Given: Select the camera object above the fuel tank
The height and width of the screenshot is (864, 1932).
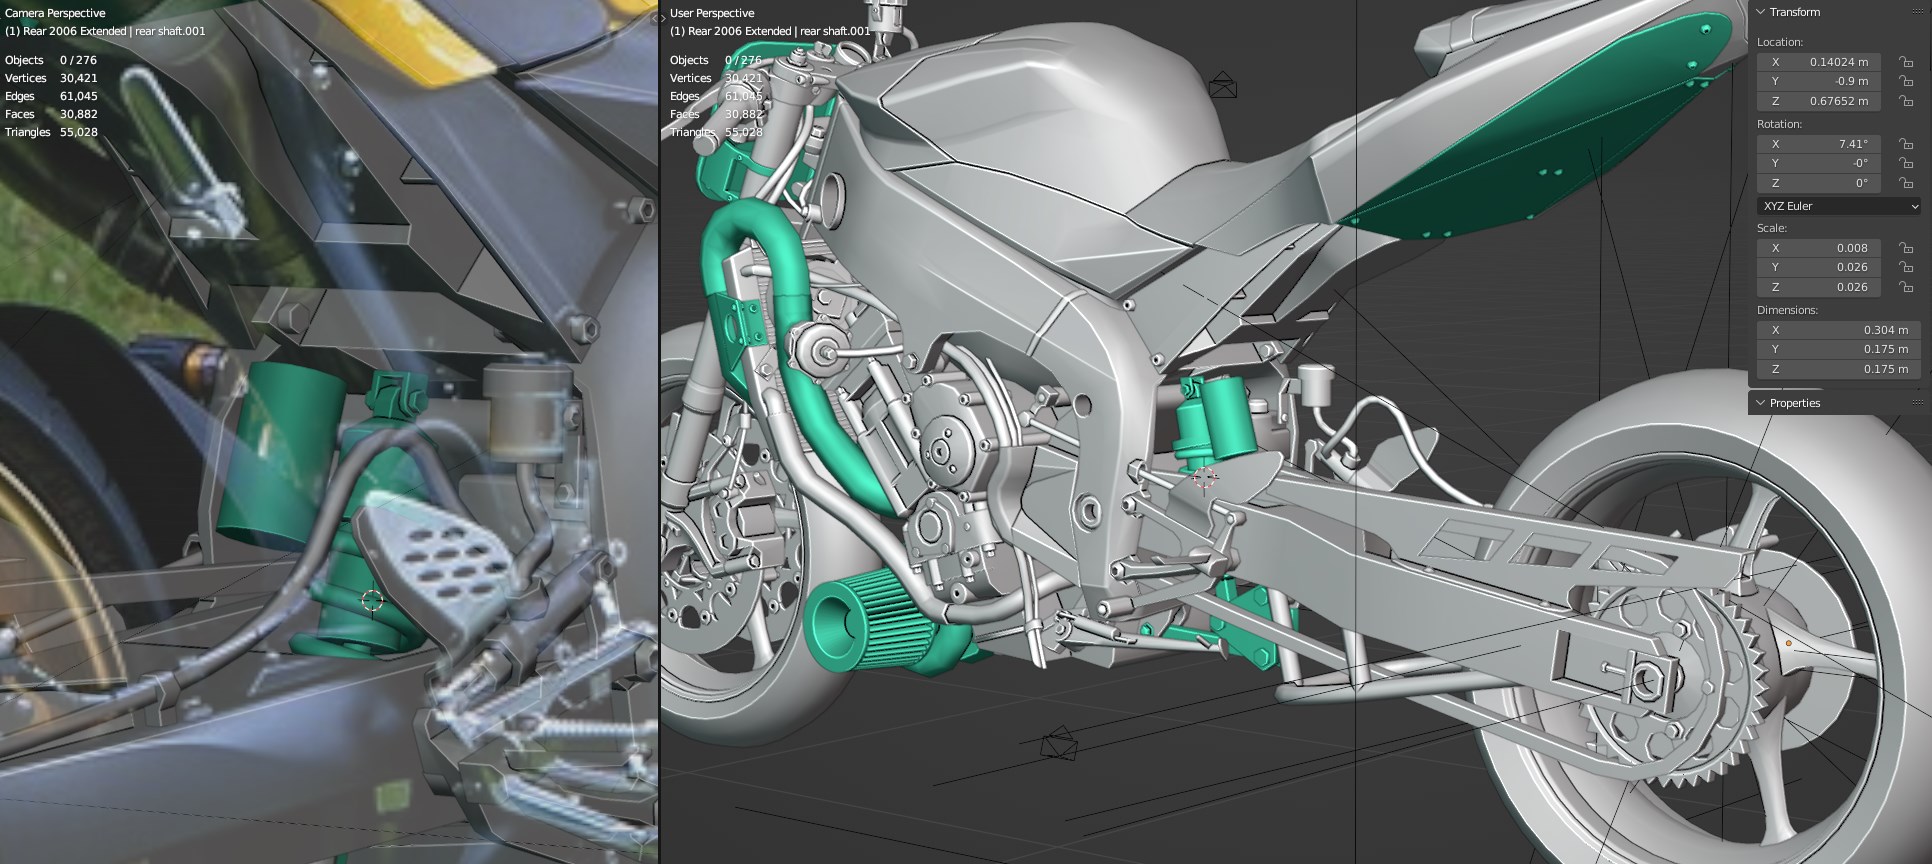Looking at the screenshot, I should pos(1223,85).
